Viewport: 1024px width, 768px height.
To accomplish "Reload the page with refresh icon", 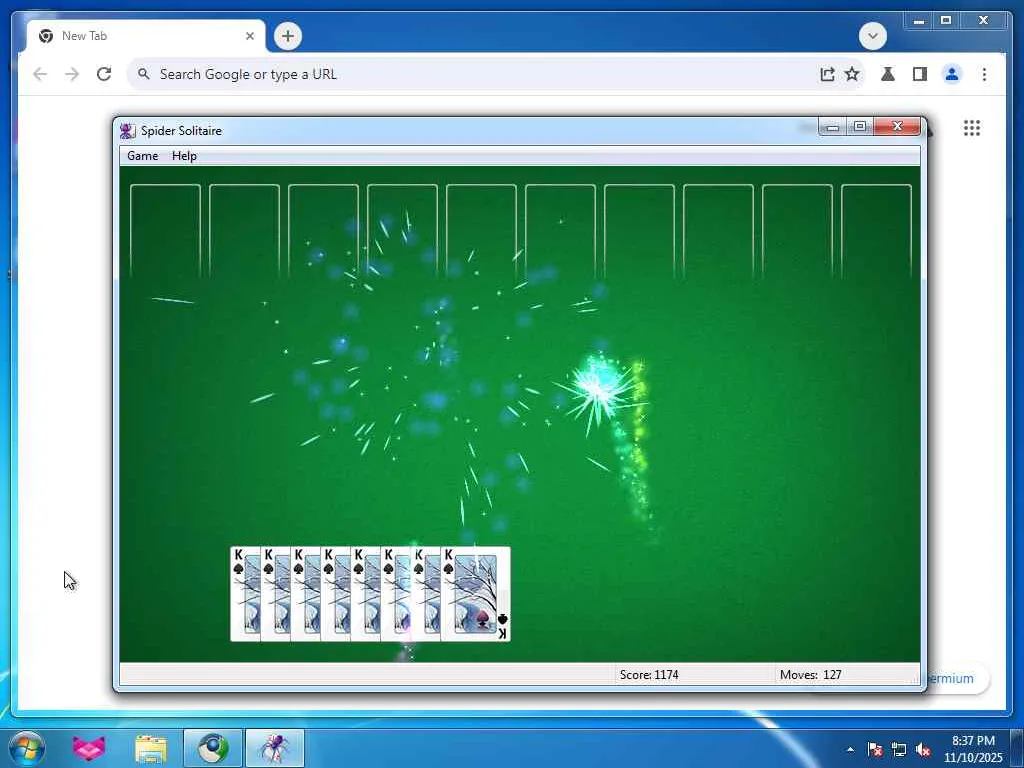I will point(104,74).
